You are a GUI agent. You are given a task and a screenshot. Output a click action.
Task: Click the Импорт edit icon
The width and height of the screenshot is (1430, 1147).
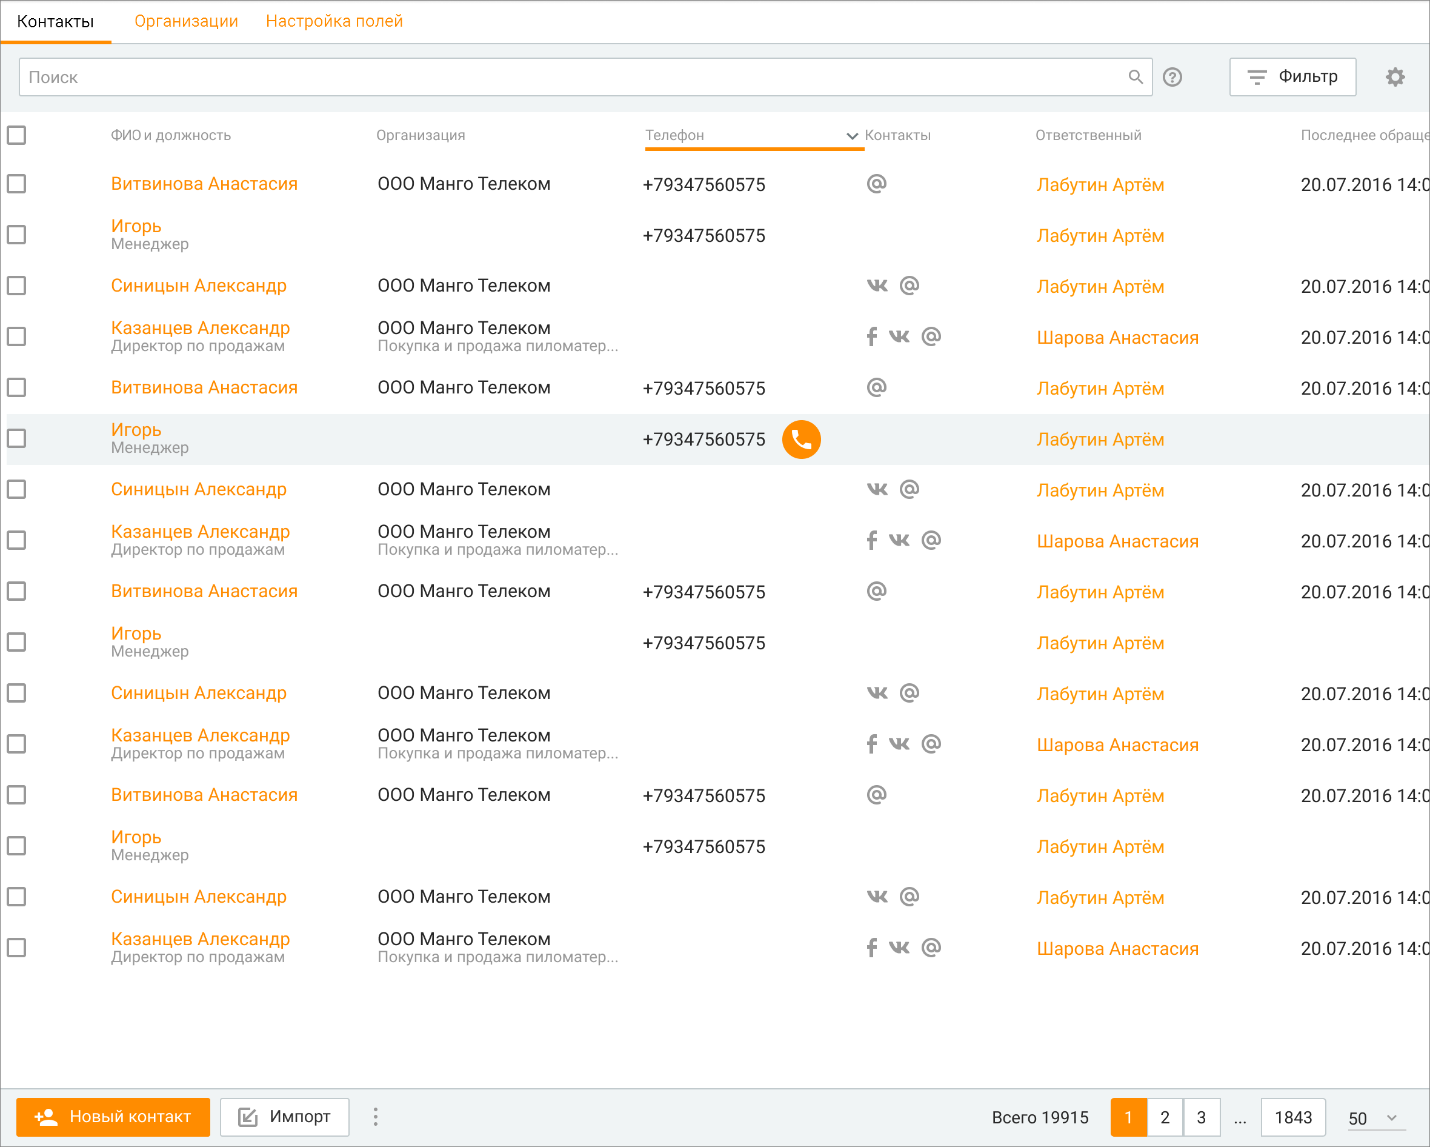point(248,1117)
